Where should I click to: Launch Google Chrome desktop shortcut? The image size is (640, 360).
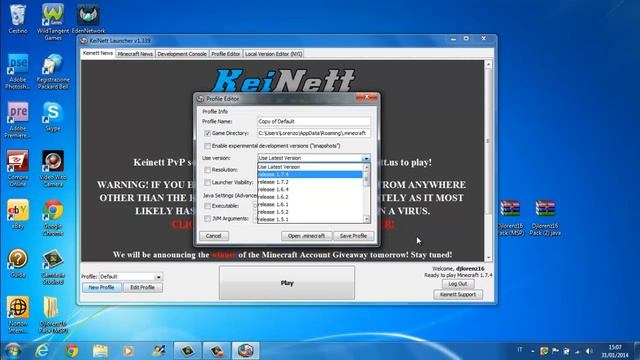click(53, 217)
